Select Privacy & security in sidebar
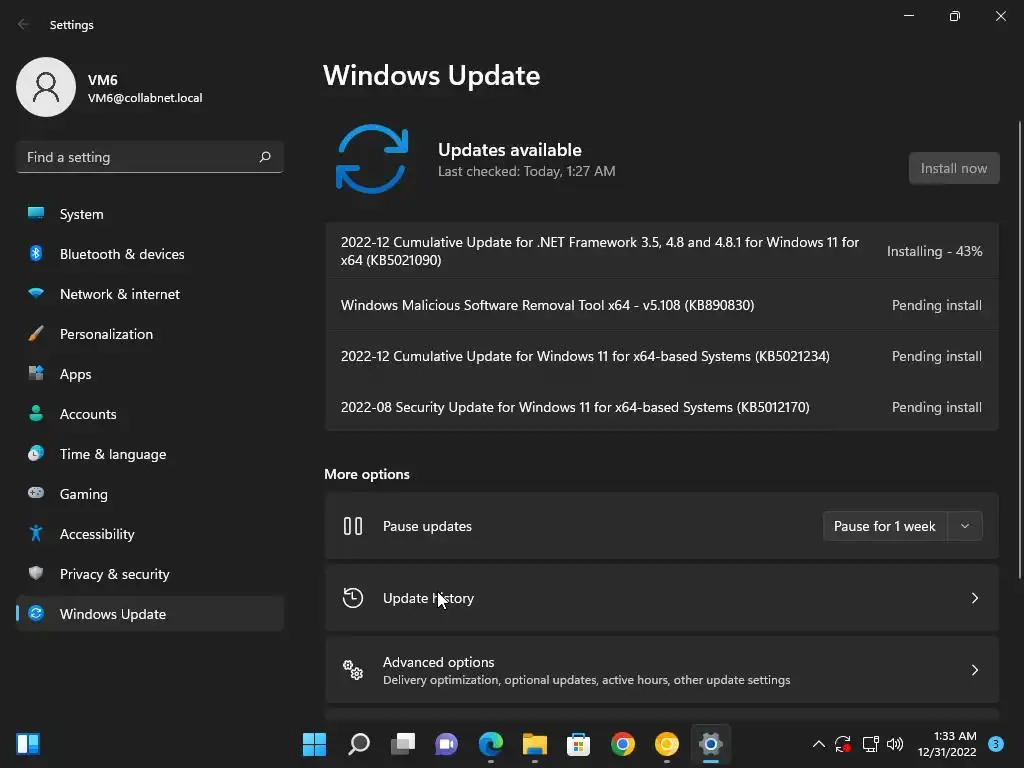The width and height of the screenshot is (1024, 768). tap(150, 573)
